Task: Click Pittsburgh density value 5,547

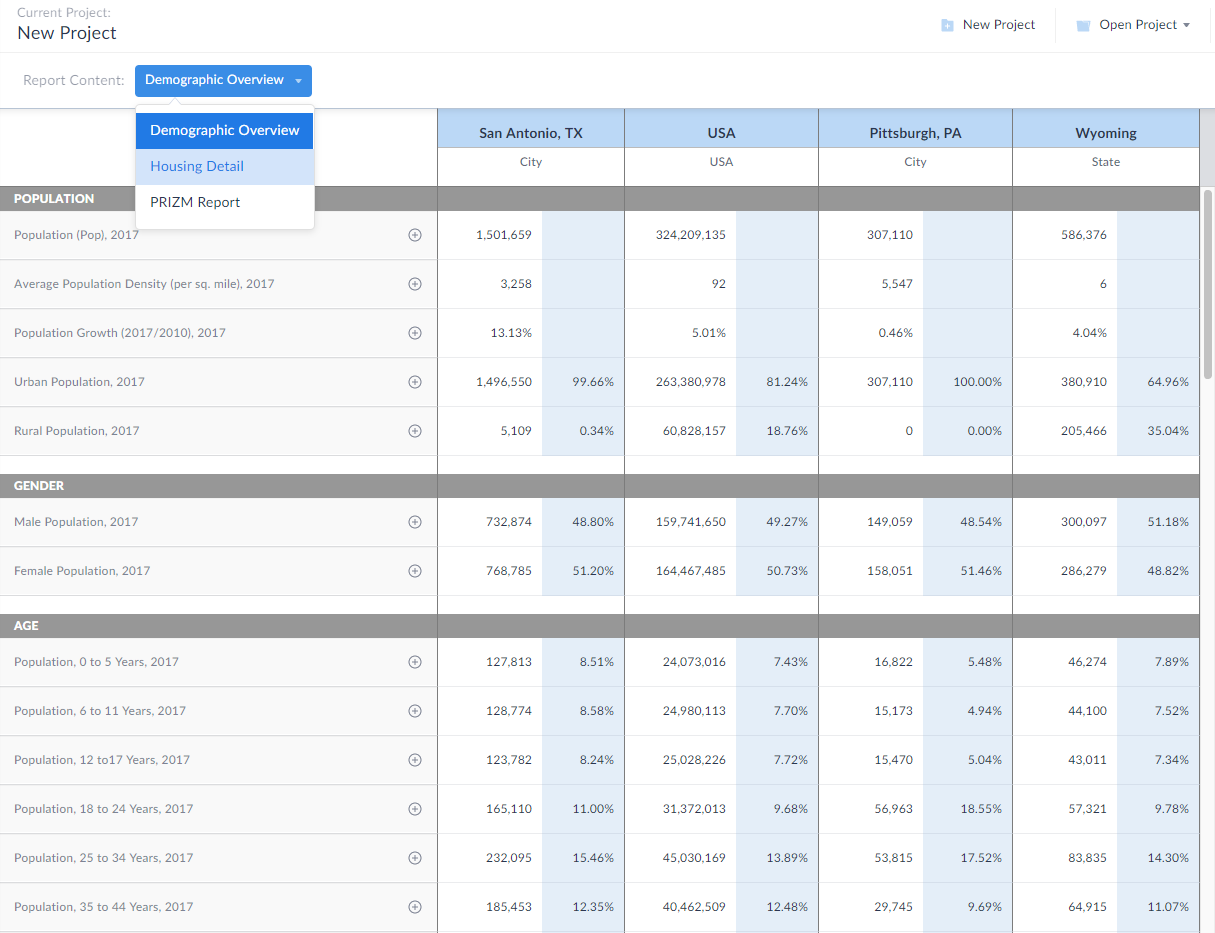Action: 897,284
